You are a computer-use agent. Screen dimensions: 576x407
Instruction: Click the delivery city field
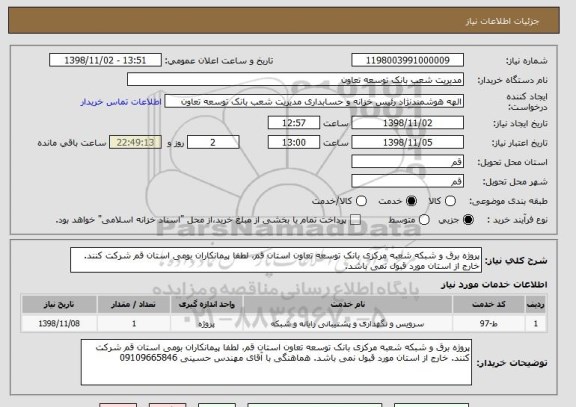click(407, 181)
